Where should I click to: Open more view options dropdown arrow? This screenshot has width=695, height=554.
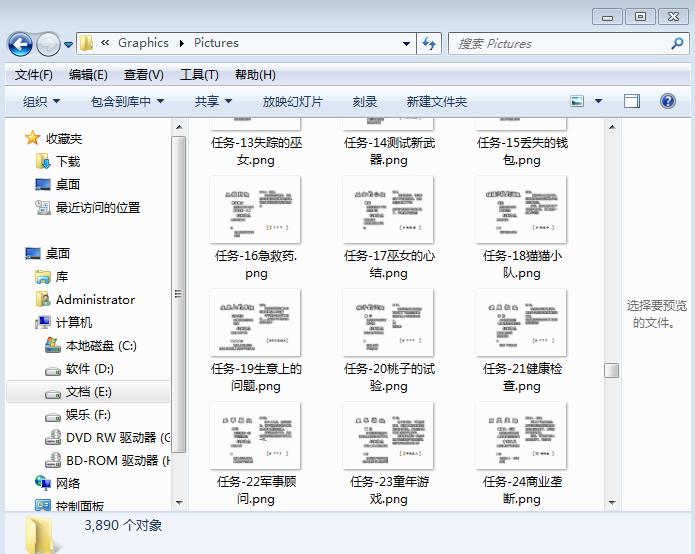click(x=598, y=101)
